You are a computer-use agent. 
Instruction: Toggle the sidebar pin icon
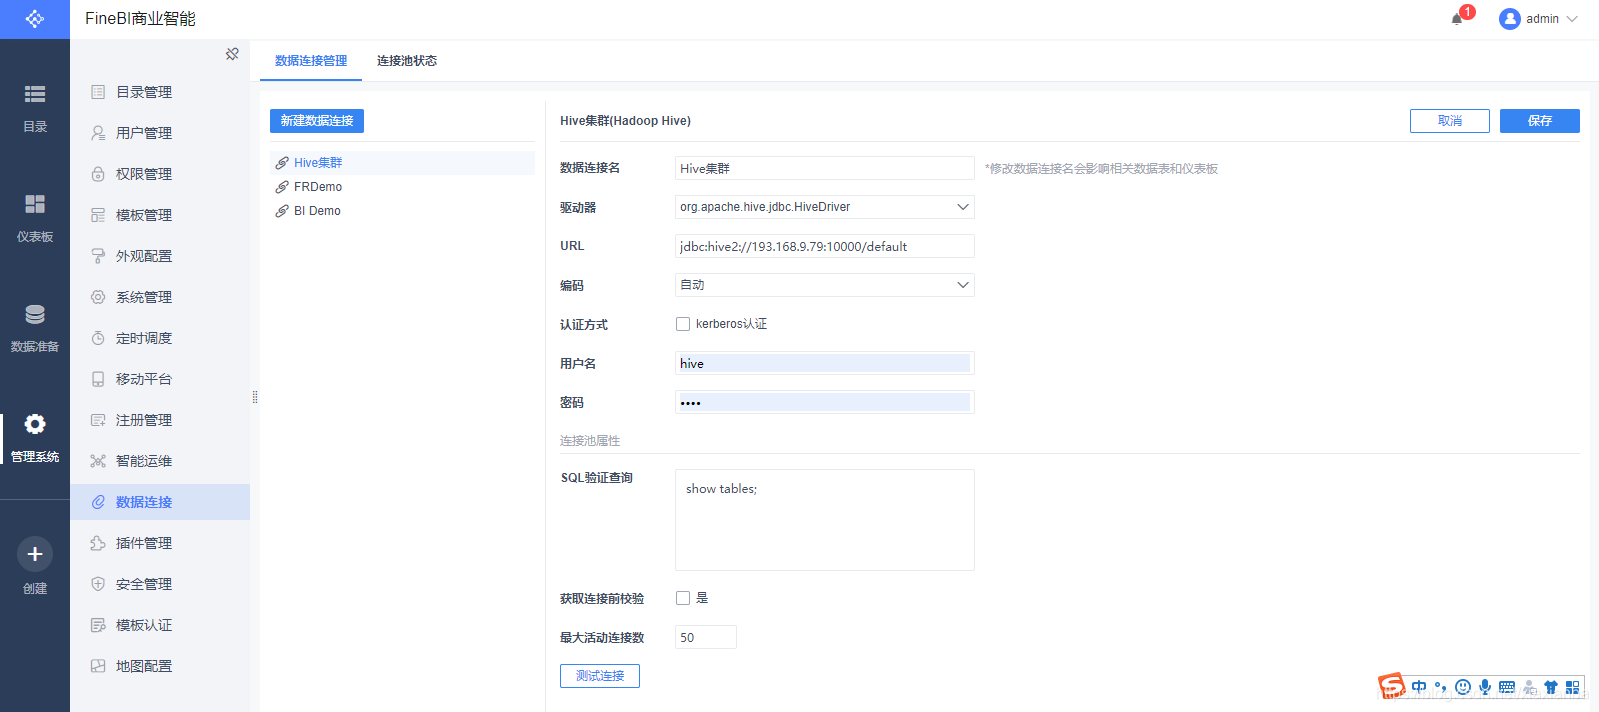pyautogui.click(x=232, y=54)
